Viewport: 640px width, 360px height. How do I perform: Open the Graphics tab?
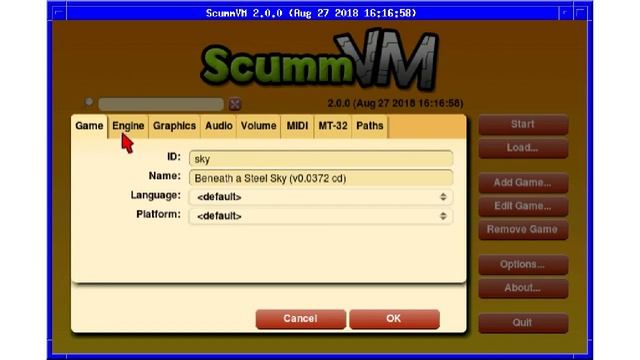tap(174, 126)
